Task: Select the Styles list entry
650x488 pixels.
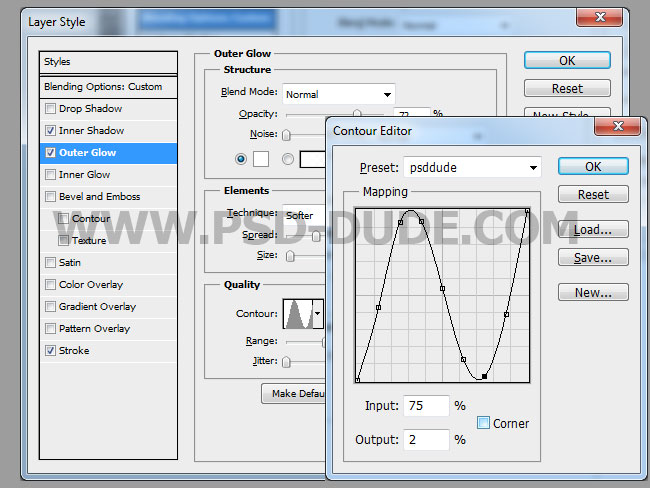Action: (109, 62)
